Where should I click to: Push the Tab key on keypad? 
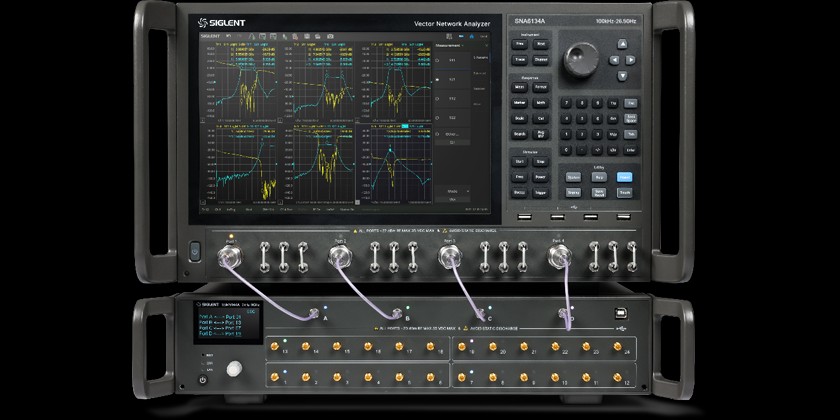click(631, 134)
